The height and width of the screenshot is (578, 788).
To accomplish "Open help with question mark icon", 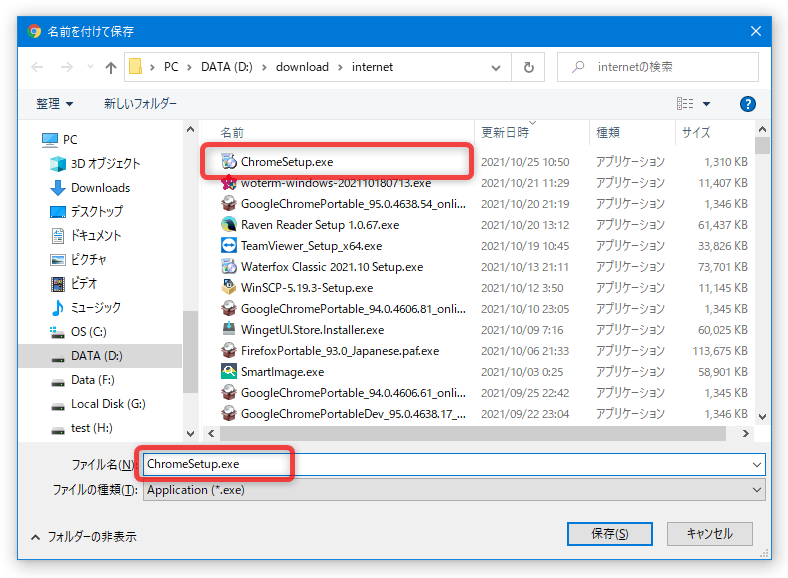I will [x=747, y=104].
